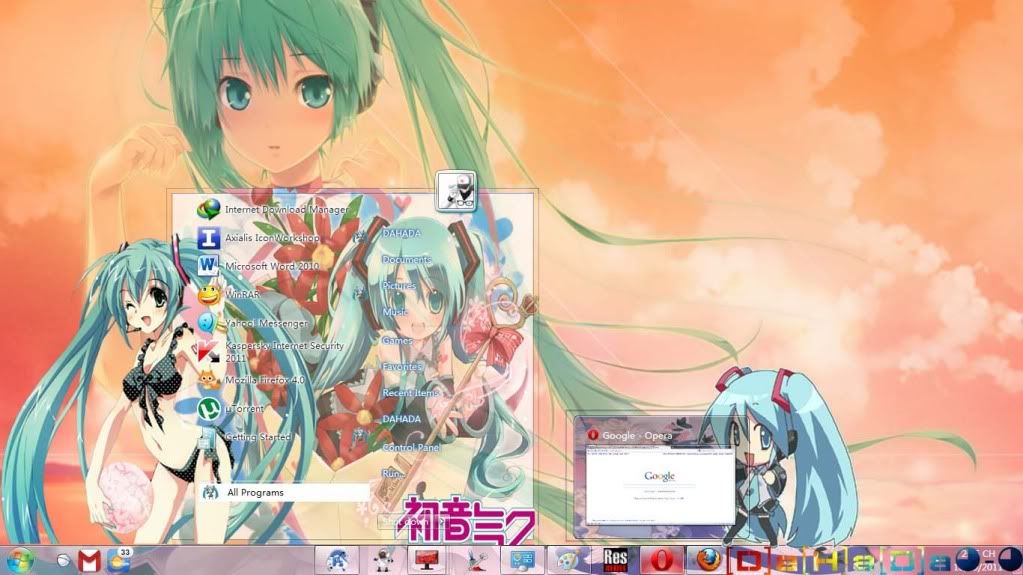Start Microsoft Word 2010
Screen dimensions: 1023x575
point(270,267)
